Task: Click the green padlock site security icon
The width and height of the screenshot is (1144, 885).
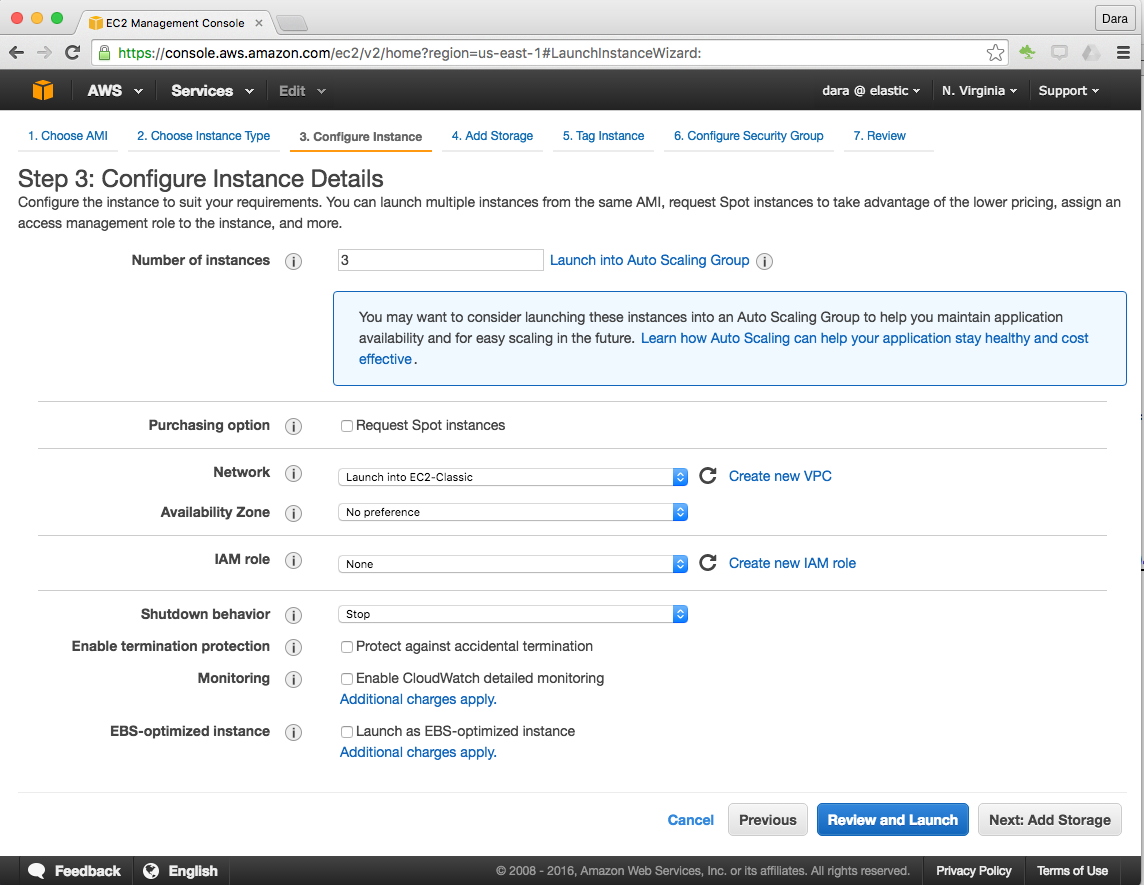Action: pyautogui.click(x=104, y=53)
